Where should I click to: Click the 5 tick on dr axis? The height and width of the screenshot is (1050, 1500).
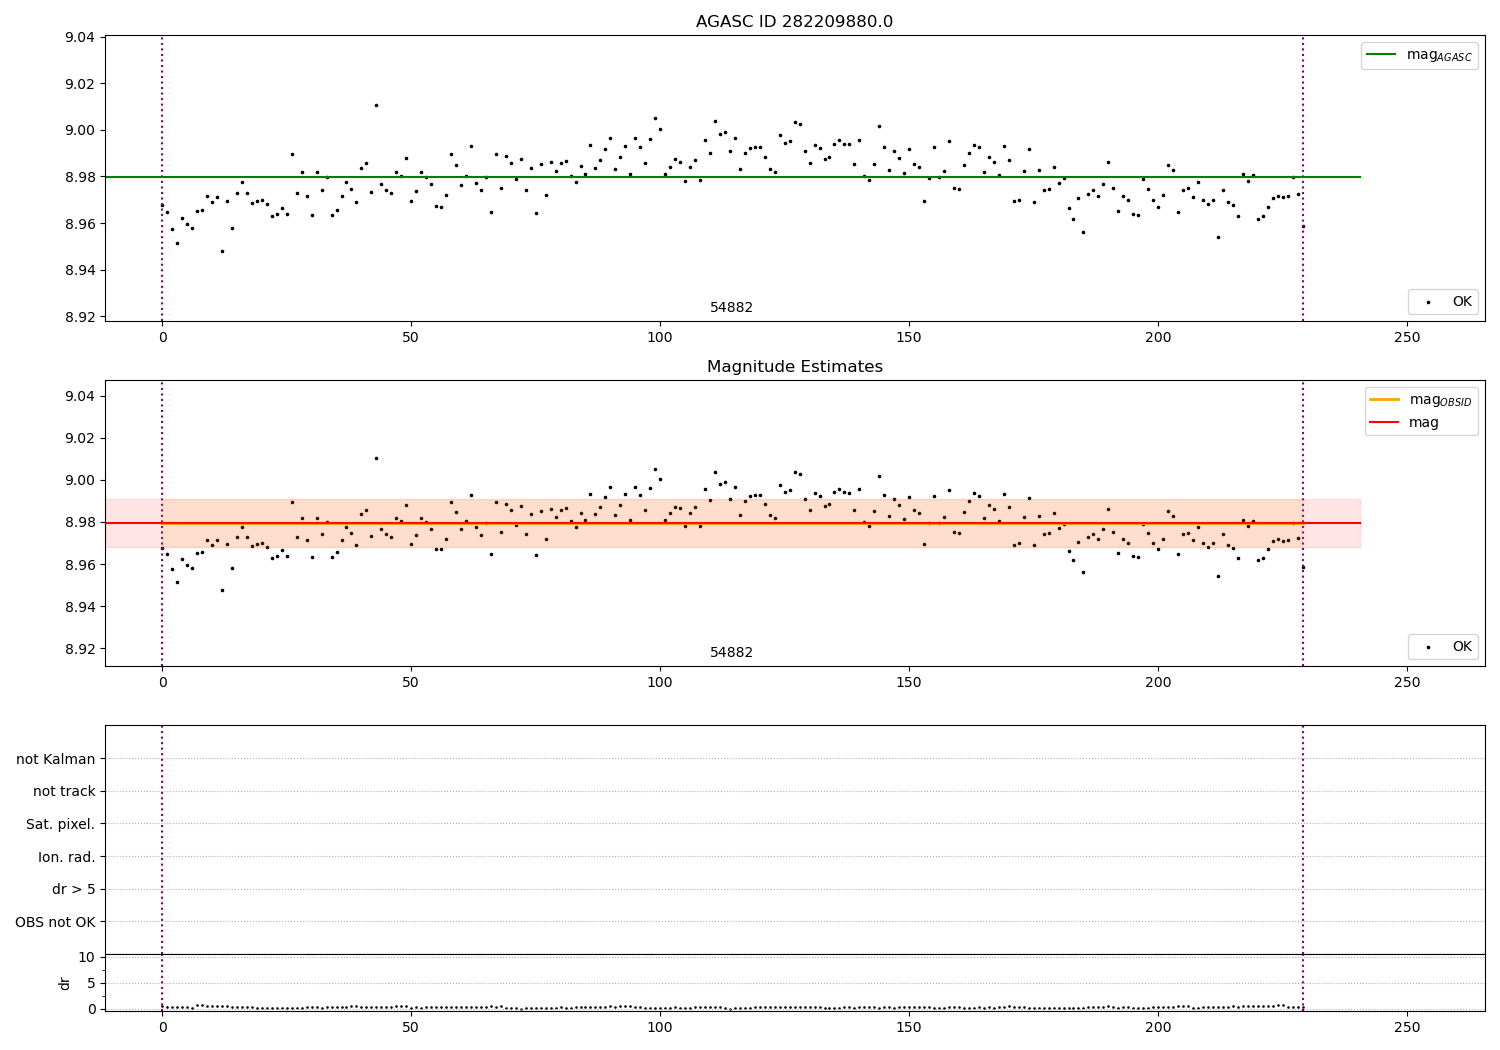tap(91, 983)
